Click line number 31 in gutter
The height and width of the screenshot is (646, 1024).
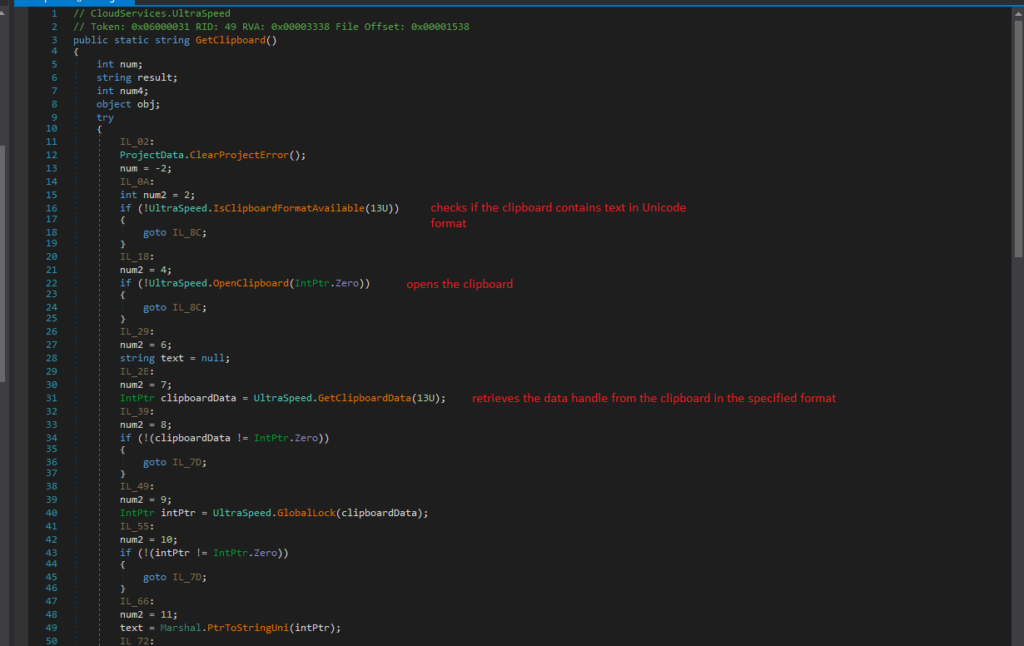[52, 398]
